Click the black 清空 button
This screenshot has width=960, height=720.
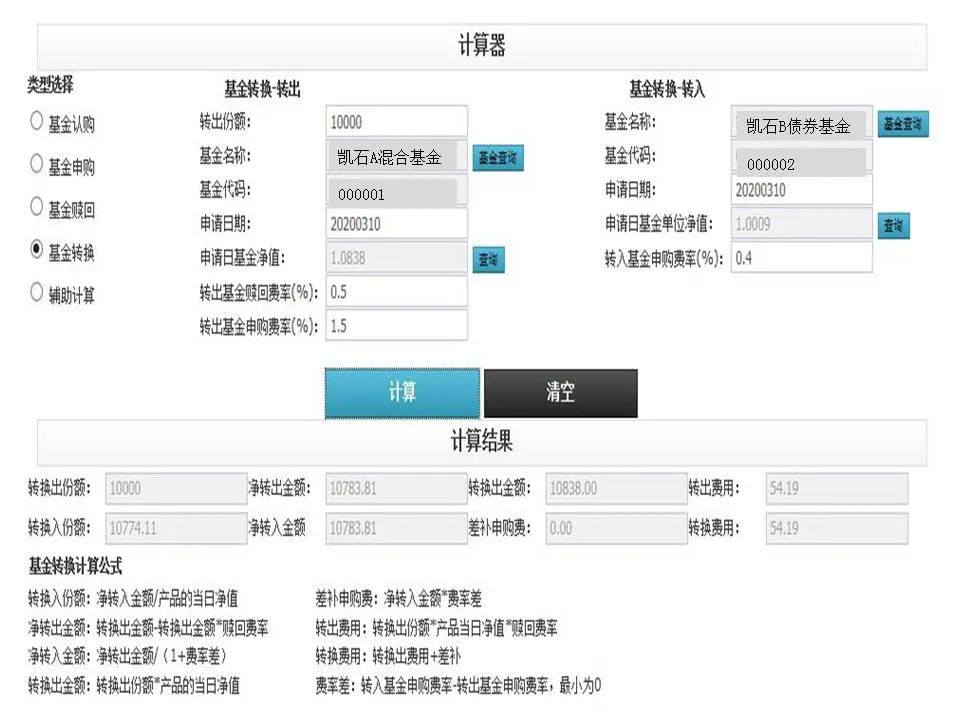(x=561, y=393)
